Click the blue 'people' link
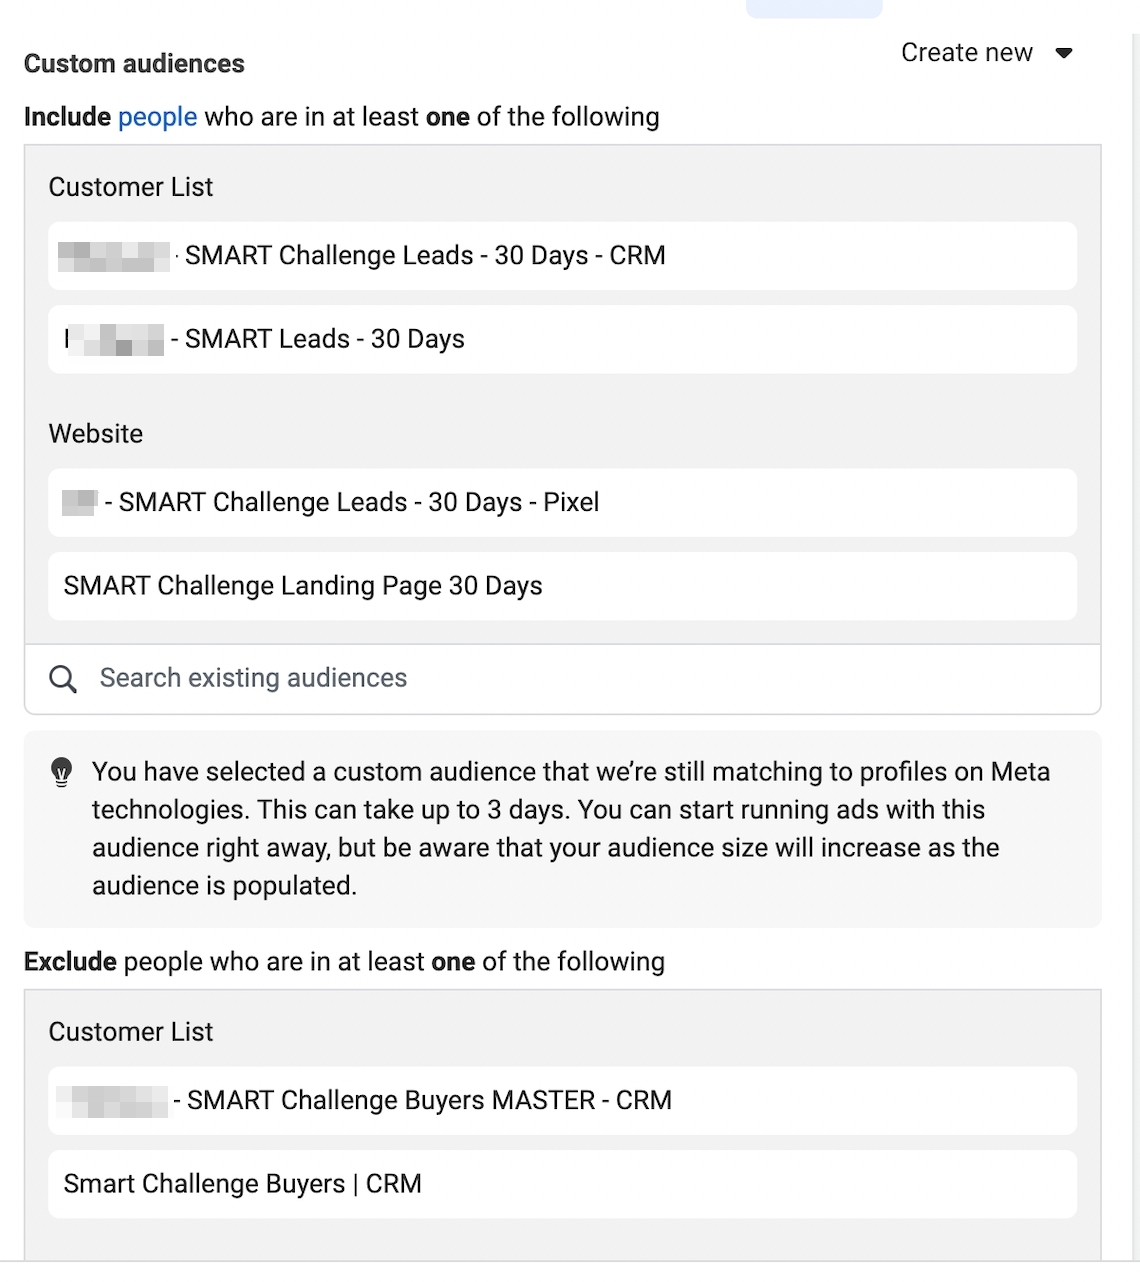 (157, 117)
